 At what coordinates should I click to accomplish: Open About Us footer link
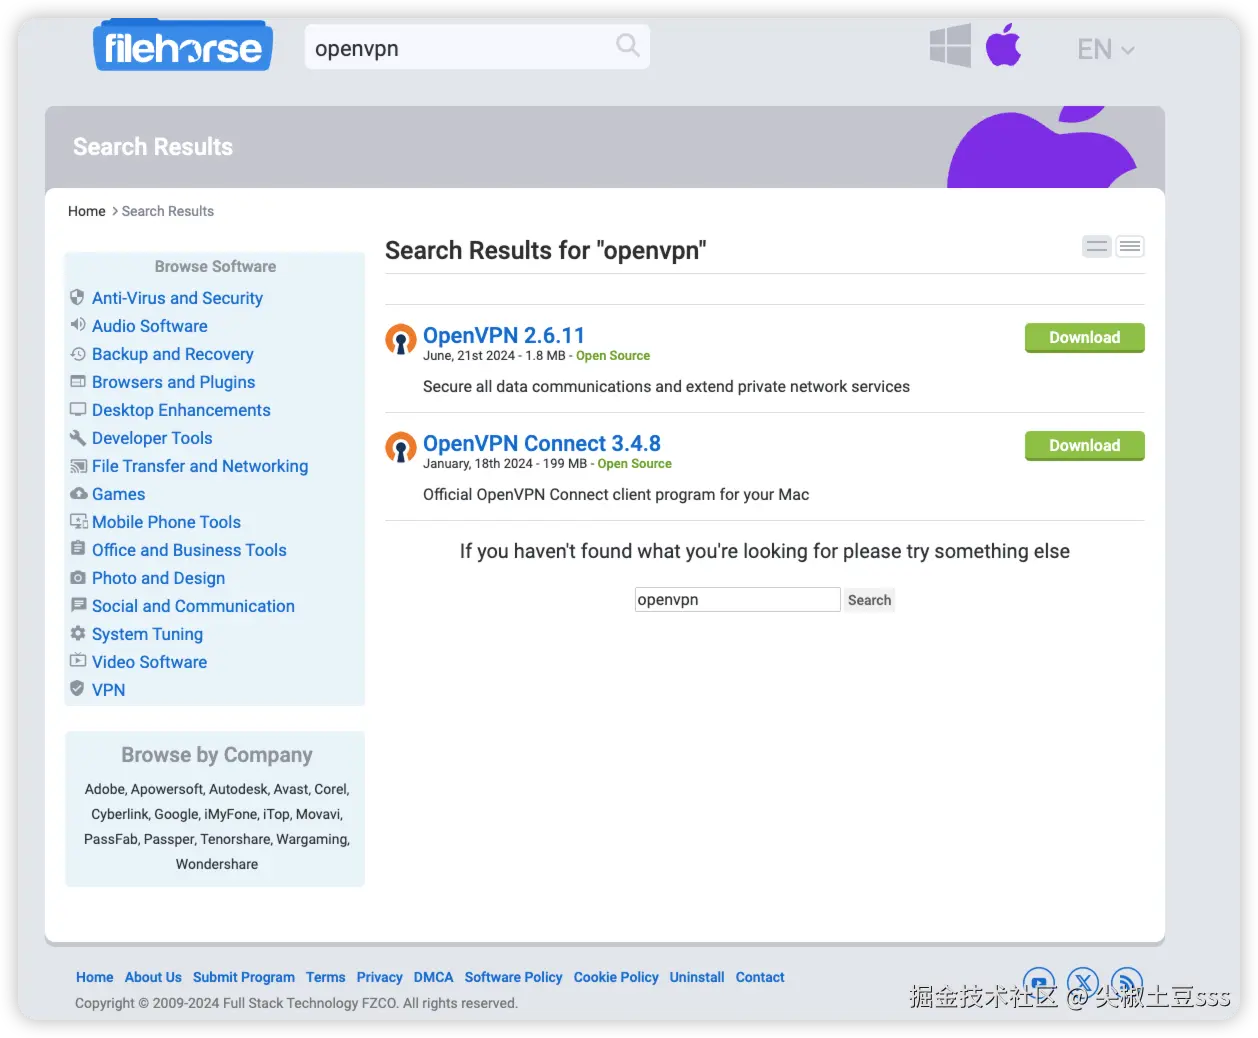point(153,977)
